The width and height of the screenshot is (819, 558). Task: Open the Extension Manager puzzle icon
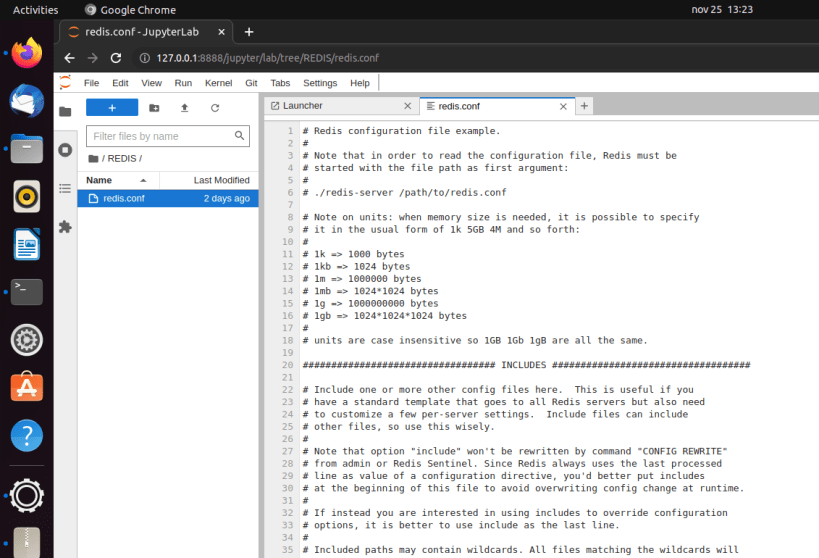pyautogui.click(x=65, y=227)
